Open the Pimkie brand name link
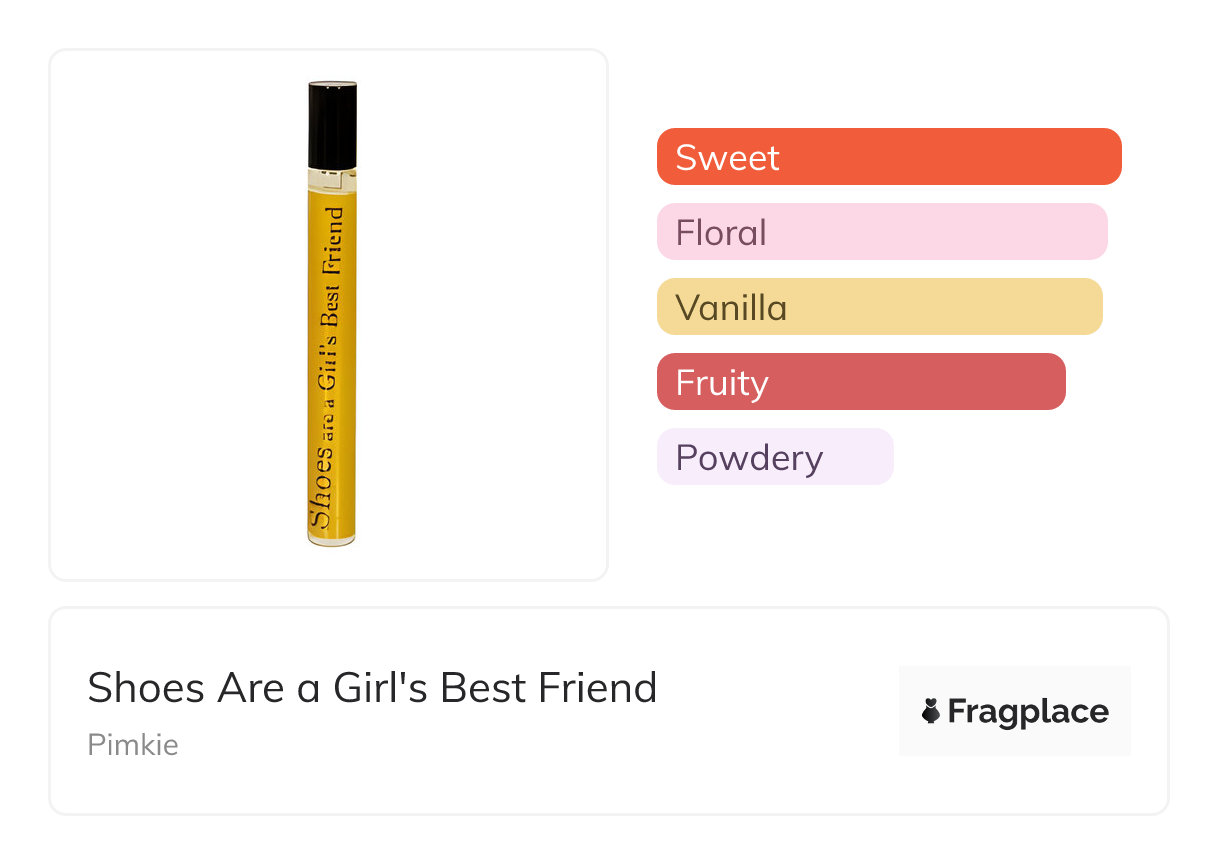 tap(133, 745)
